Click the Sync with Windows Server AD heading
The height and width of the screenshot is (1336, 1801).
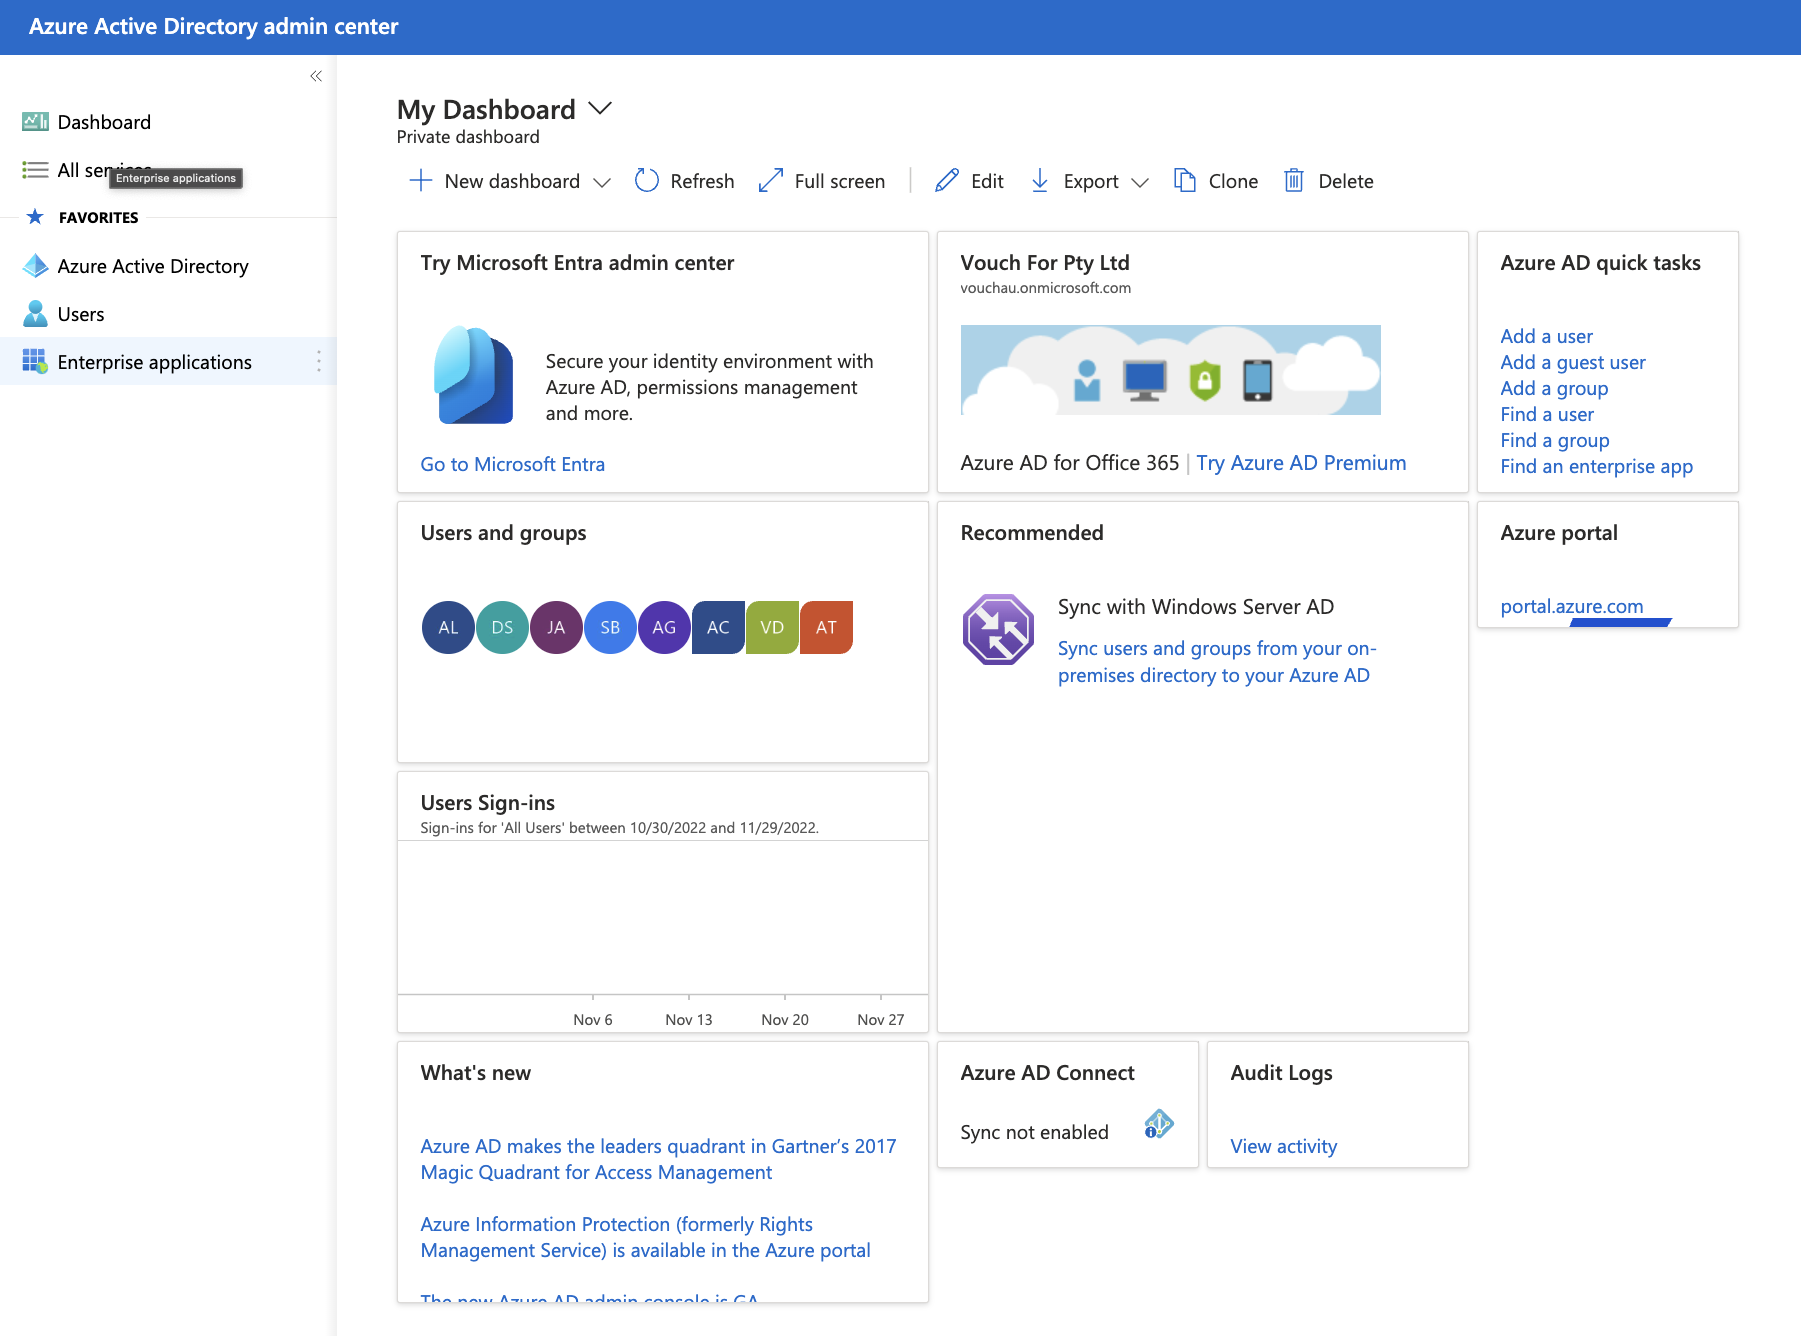[1195, 607]
